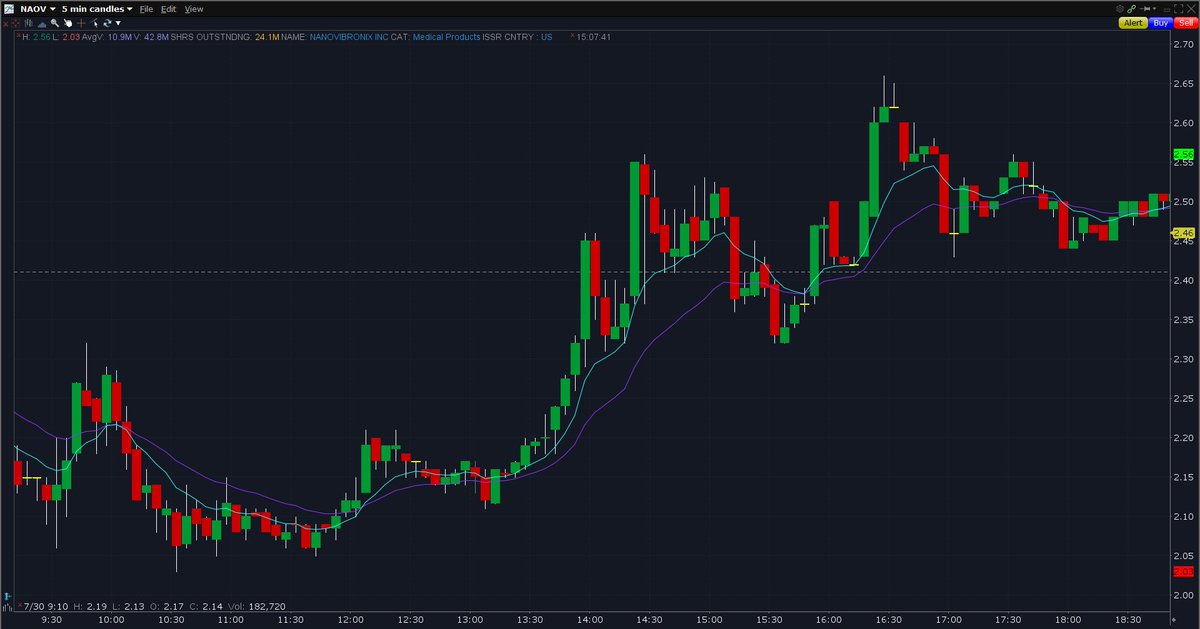Open the View menu

click(194, 9)
